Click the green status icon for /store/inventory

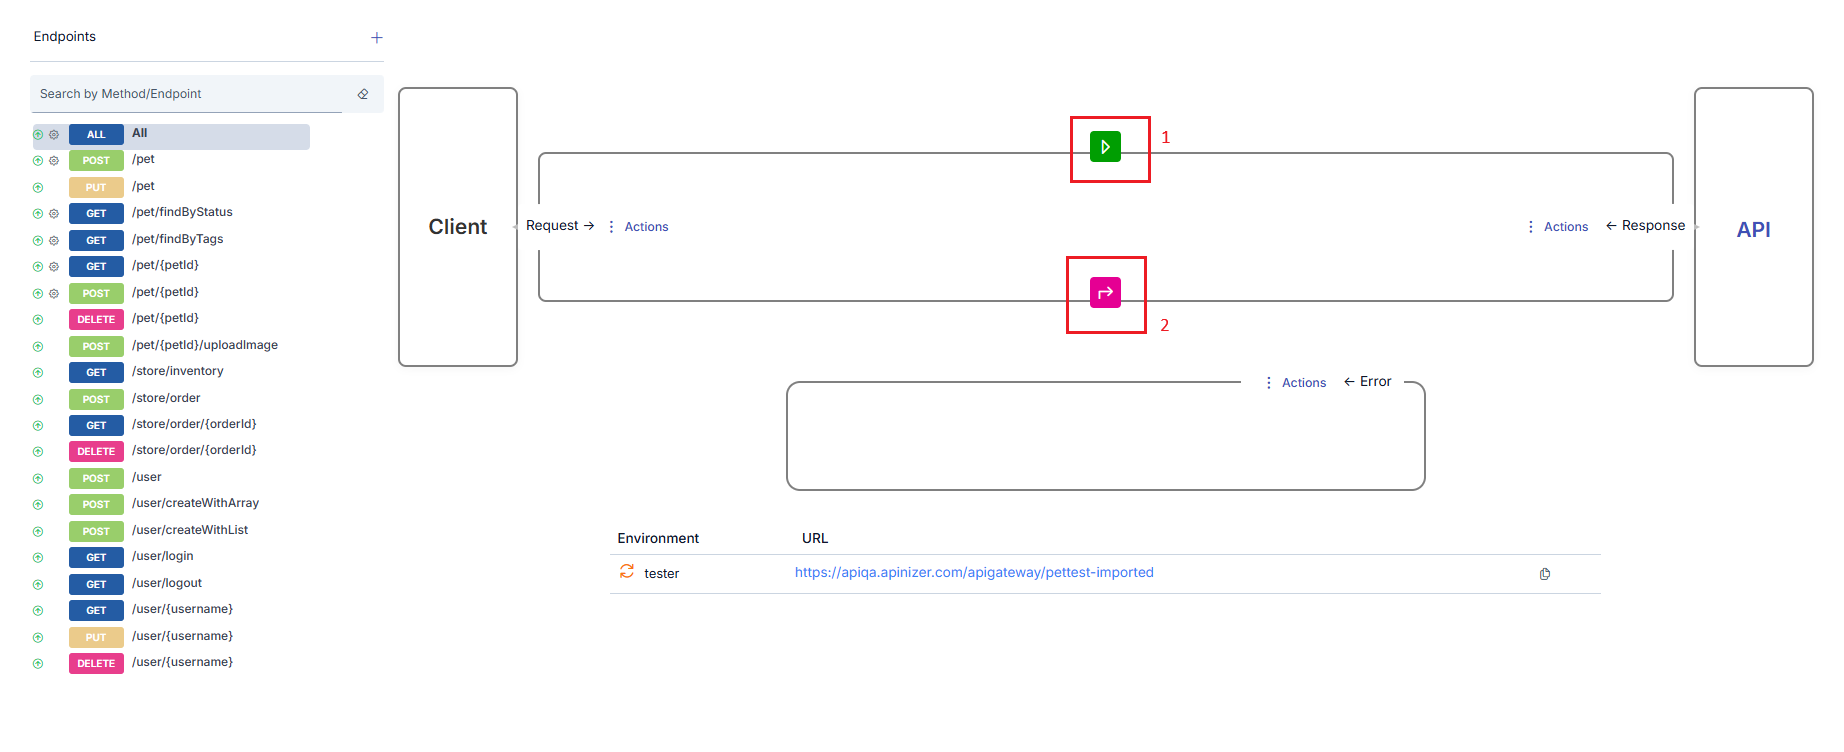[x=38, y=373]
